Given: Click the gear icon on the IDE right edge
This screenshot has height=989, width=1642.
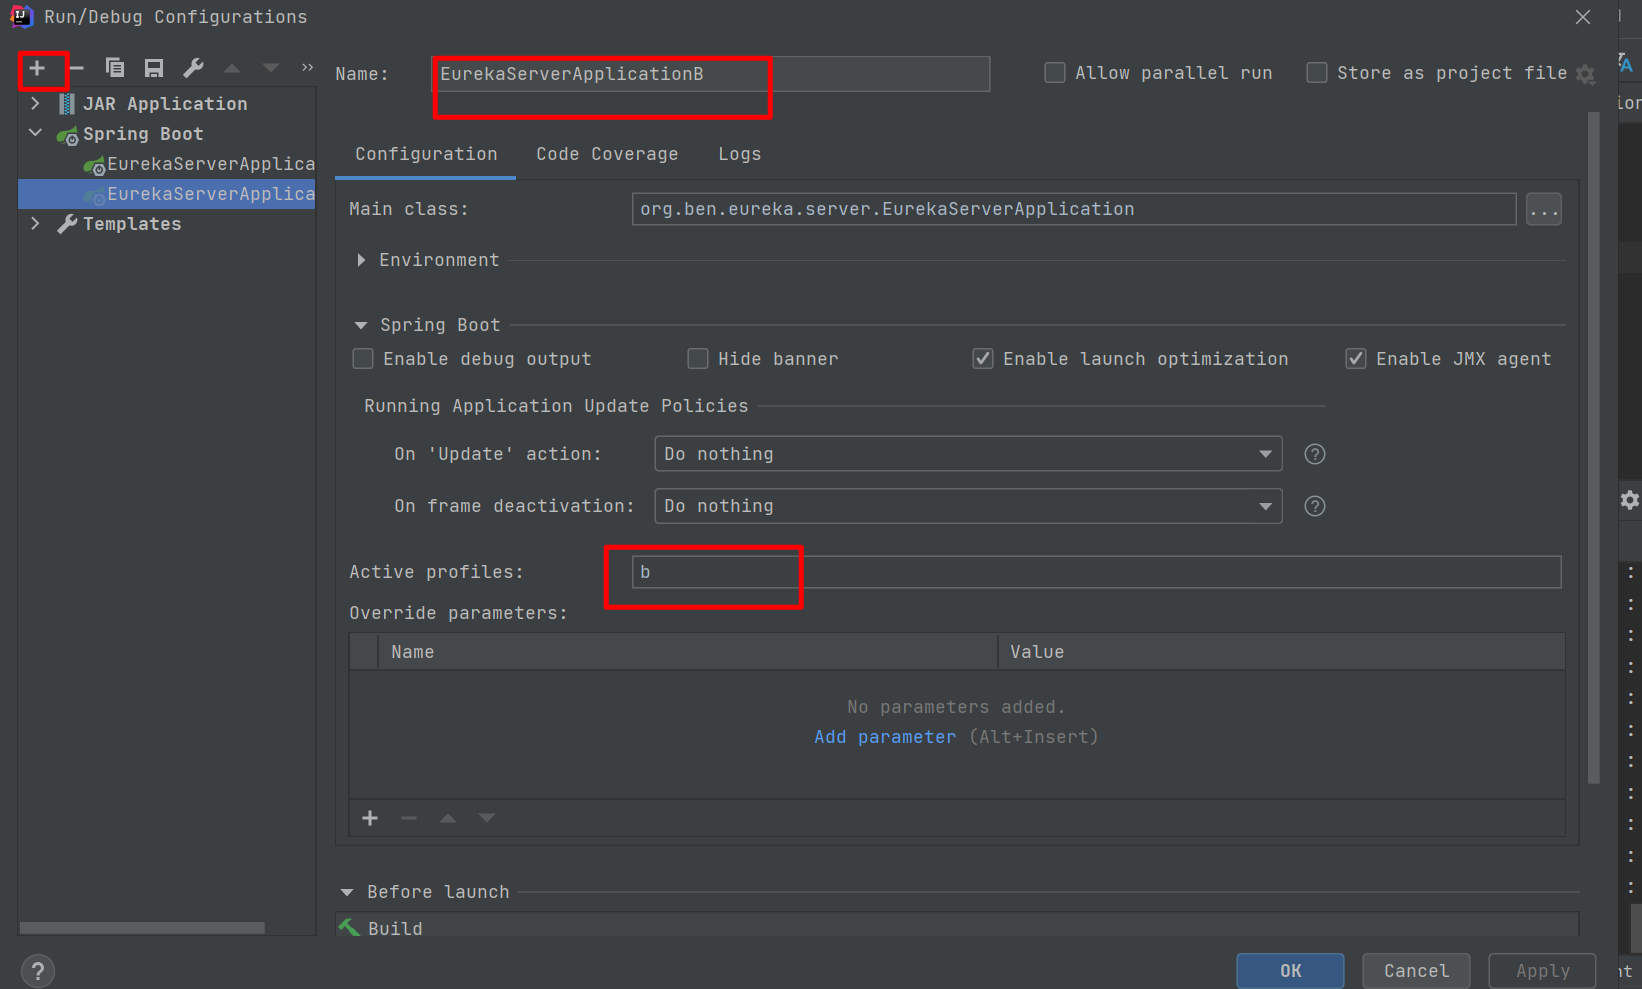Looking at the screenshot, I should pyautogui.click(x=1630, y=500).
